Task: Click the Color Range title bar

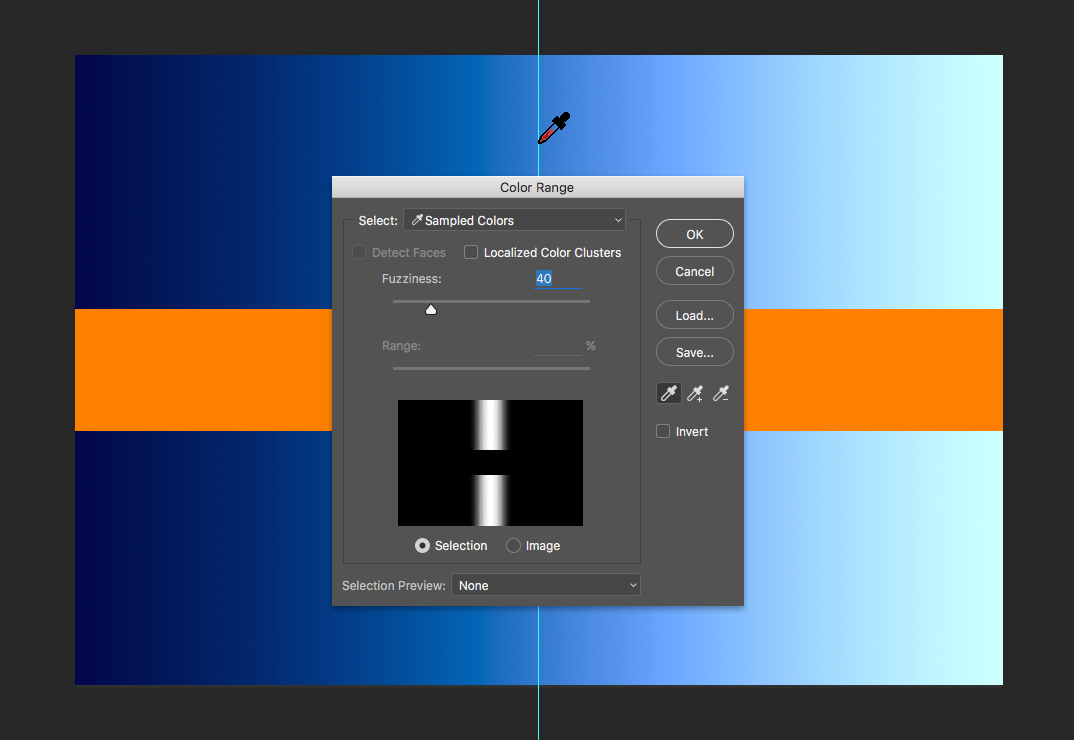Action: coord(538,187)
